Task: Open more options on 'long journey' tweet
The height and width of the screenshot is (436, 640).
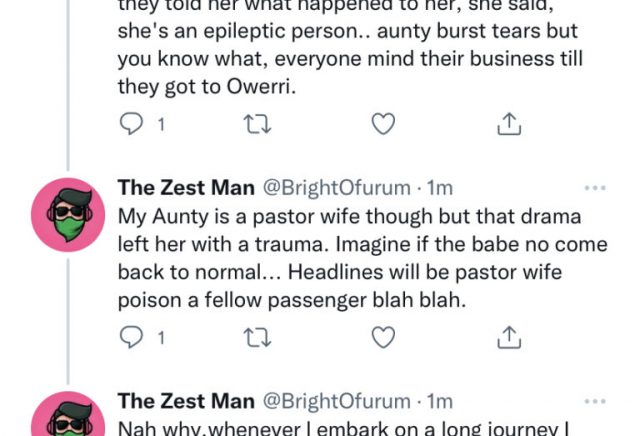Action: tap(595, 402)
